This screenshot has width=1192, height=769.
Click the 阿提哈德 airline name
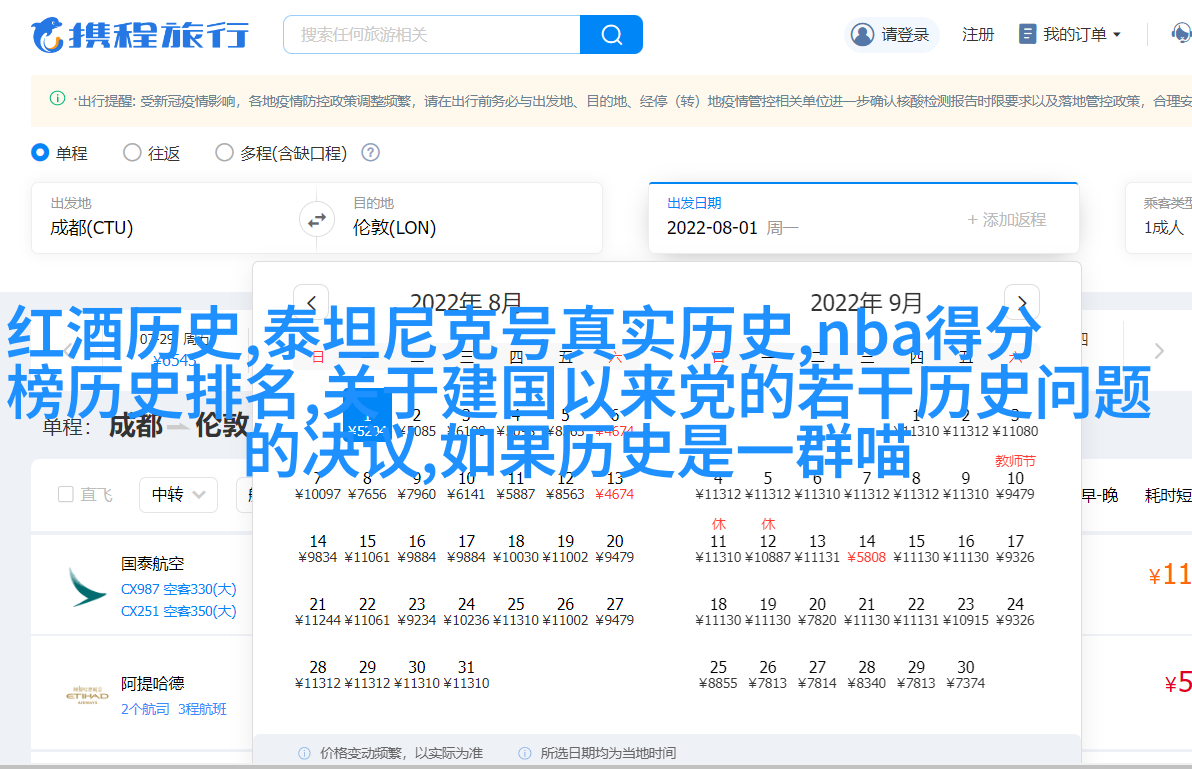[152, 684]
